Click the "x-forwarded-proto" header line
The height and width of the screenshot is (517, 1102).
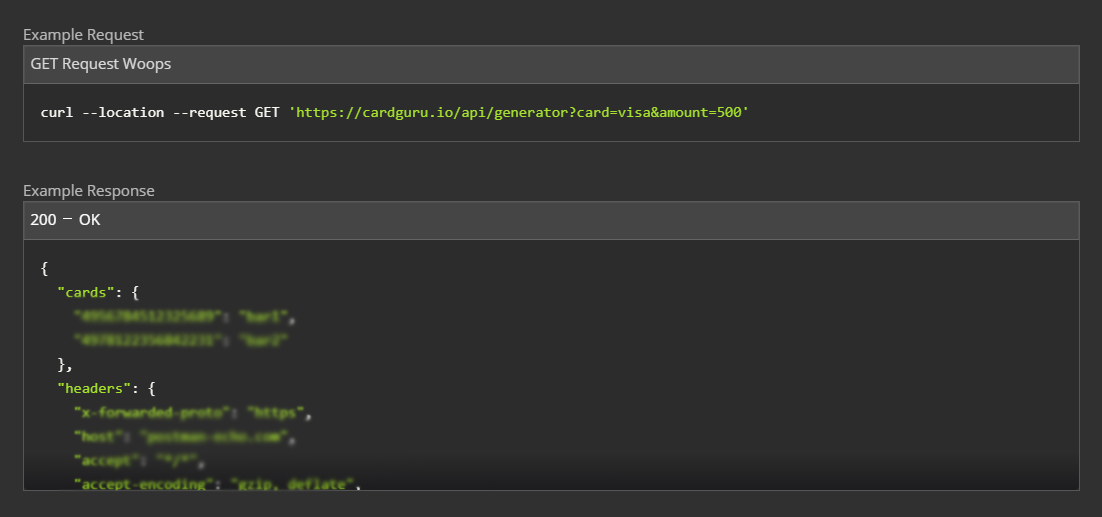pyautogui.click(x=193, y=412)
